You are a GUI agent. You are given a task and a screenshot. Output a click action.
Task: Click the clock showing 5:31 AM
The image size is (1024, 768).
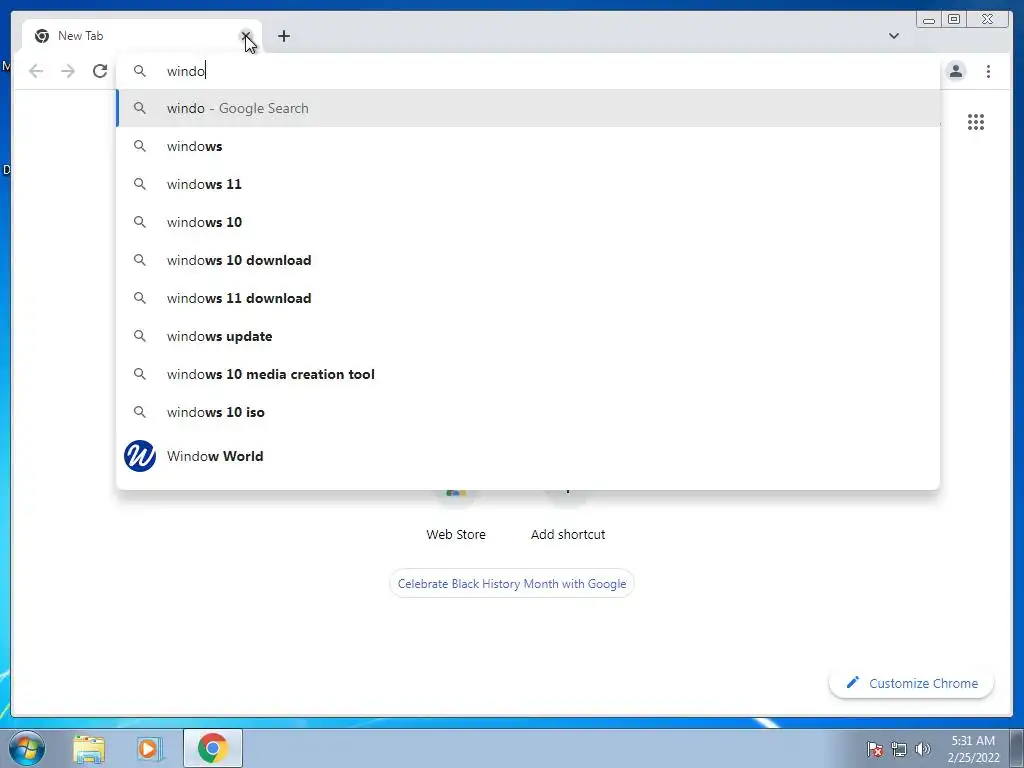click(x=973, y=749)
